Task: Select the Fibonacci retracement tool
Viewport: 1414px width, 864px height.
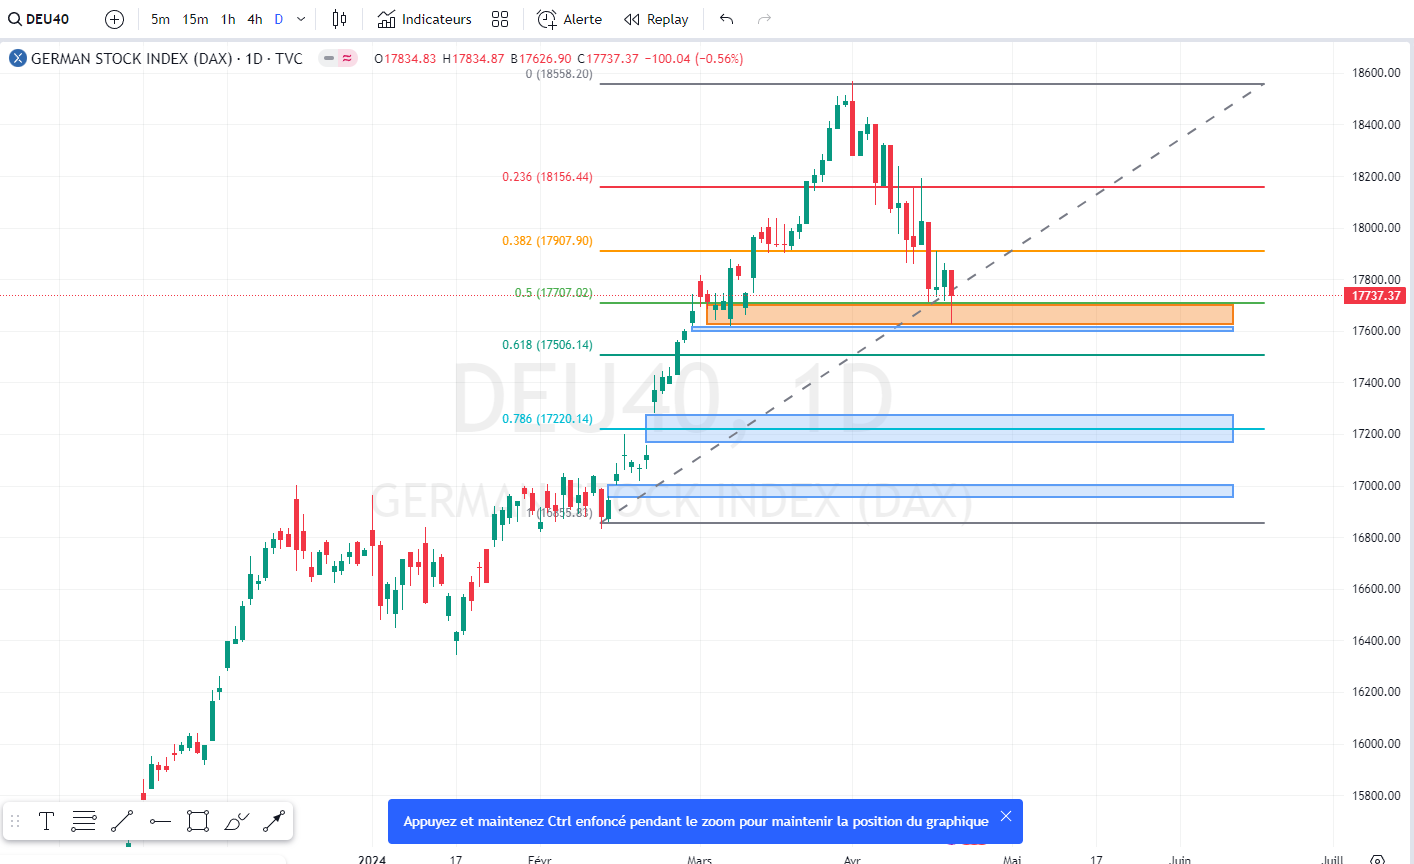Action: [84, 822]
